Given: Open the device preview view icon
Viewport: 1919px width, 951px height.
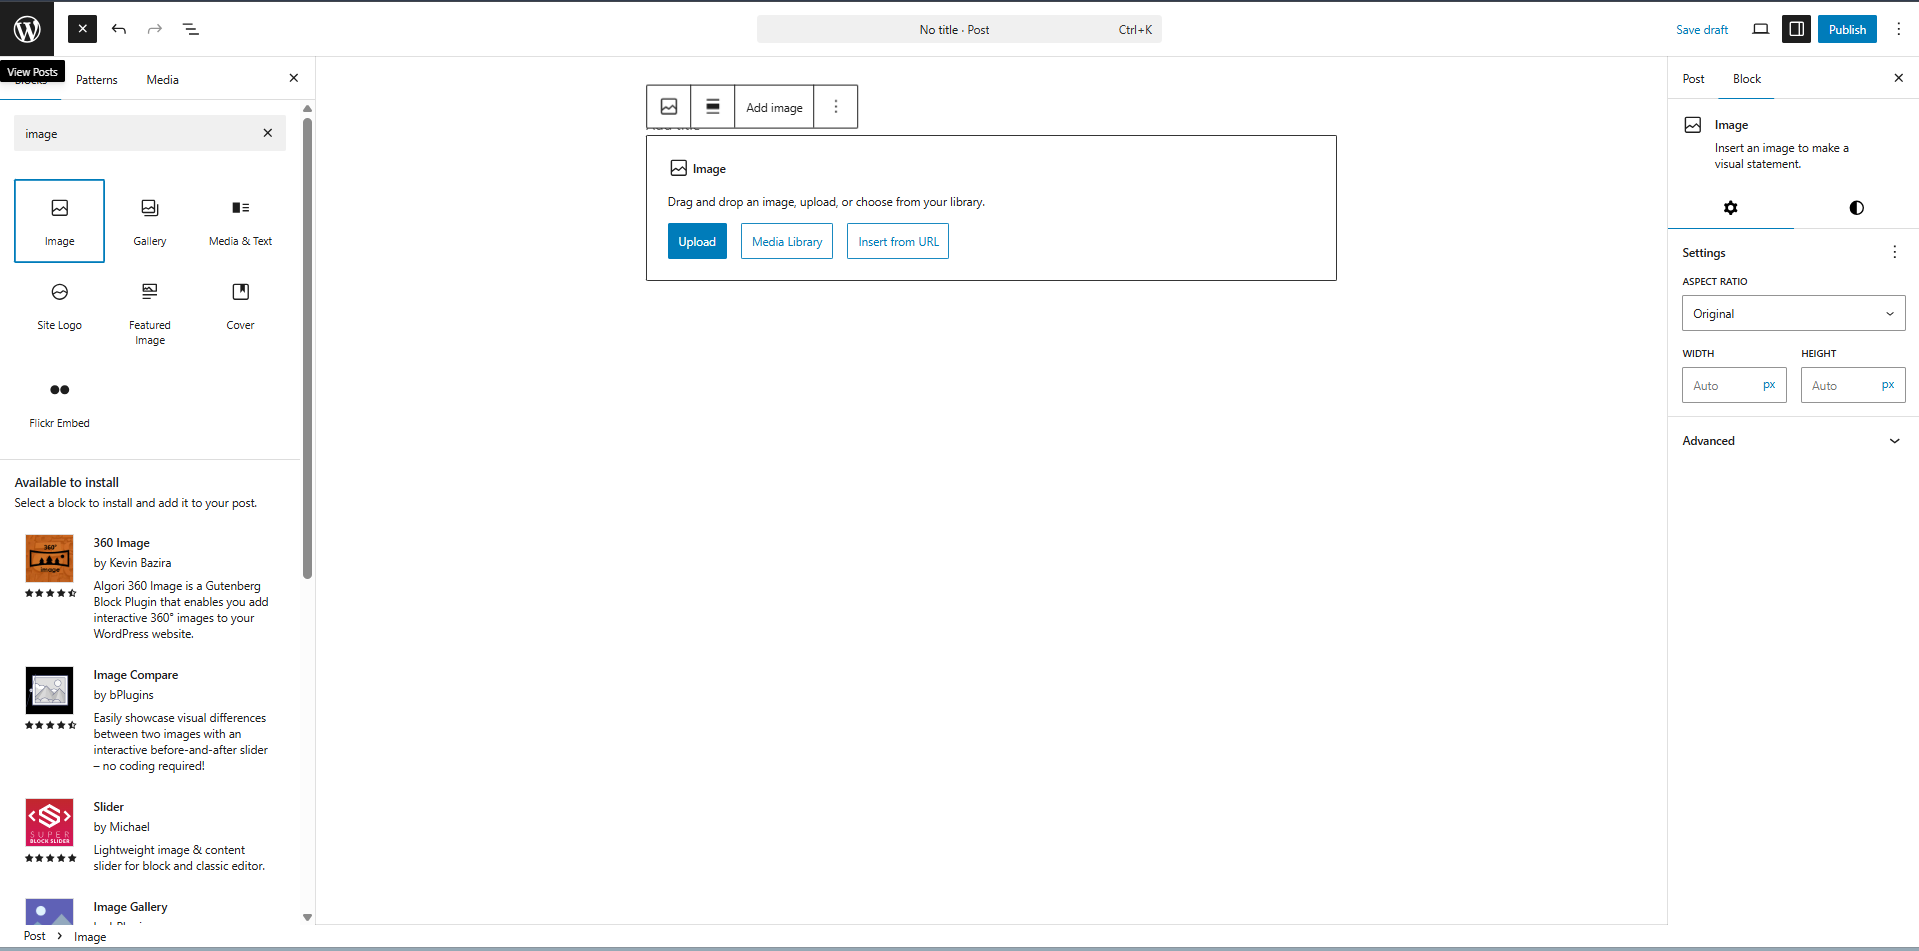Looking at the screenshot, I should [x=1760, y=29].
